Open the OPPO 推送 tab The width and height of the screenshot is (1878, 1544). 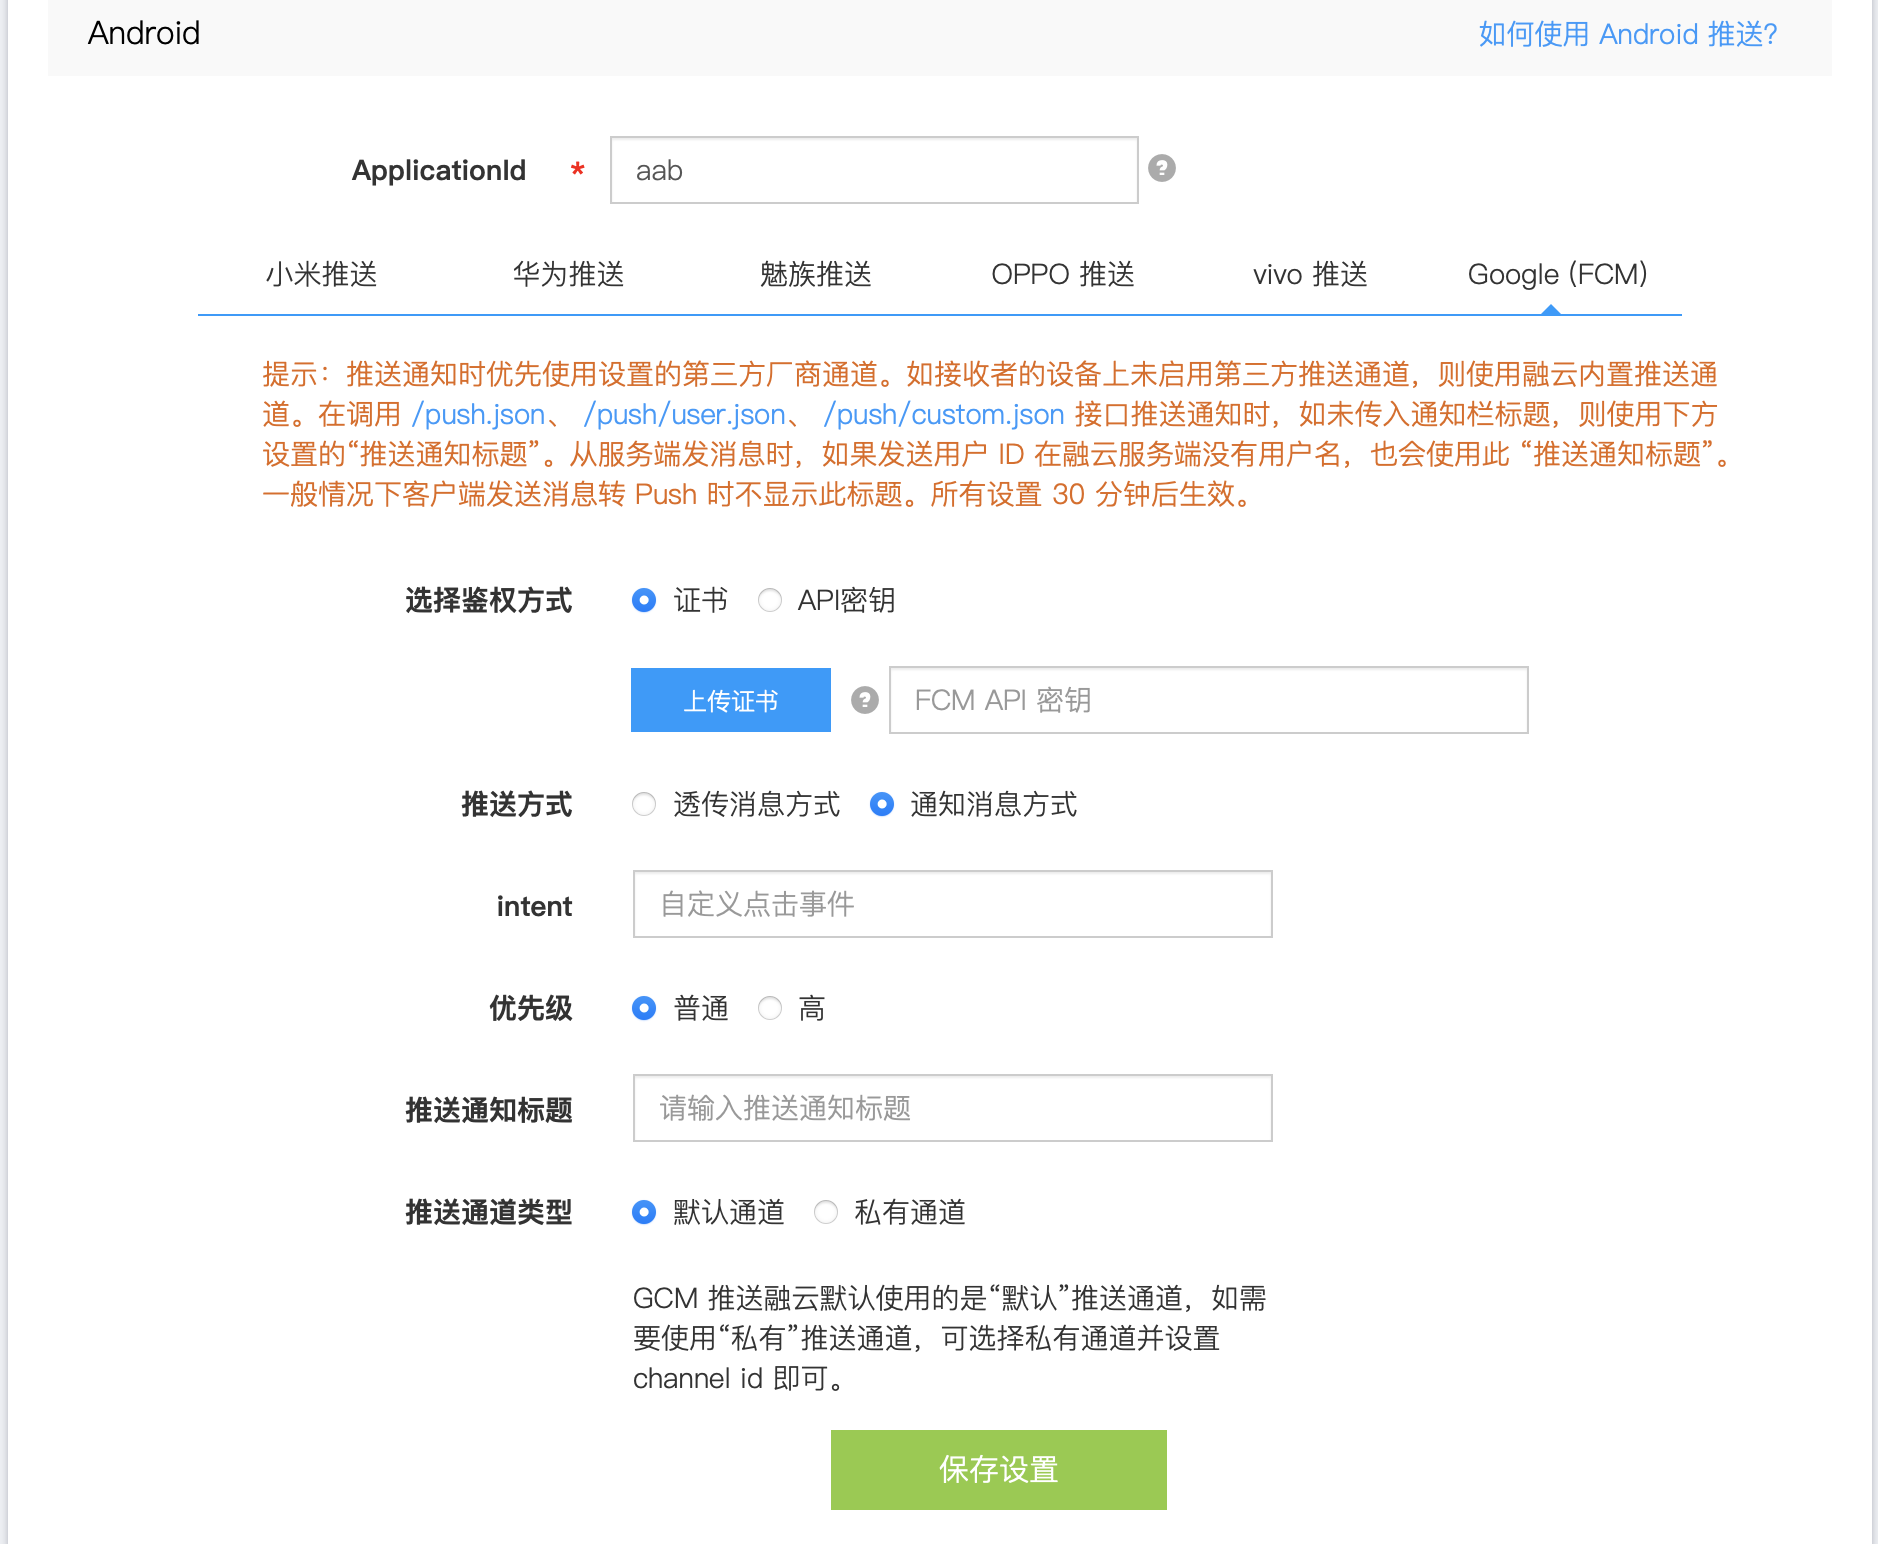click(1062, 274)
